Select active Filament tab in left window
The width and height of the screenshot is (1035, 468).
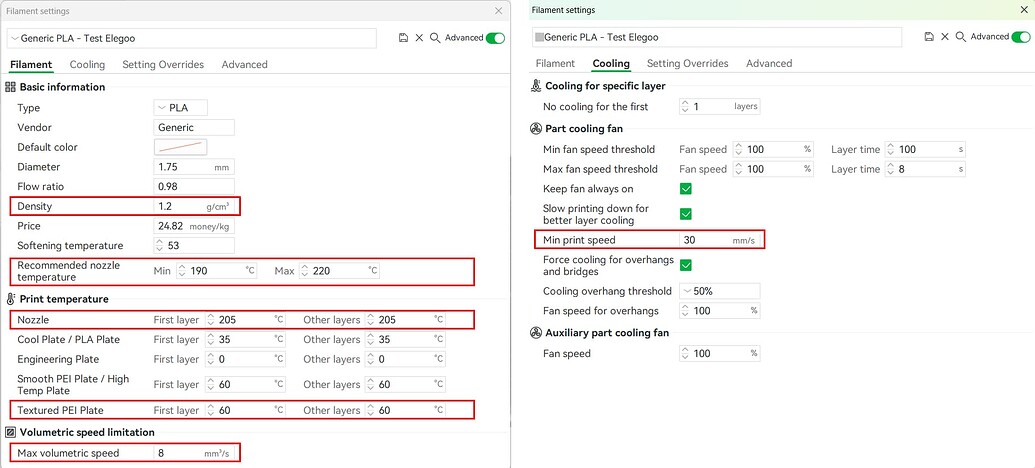pos(31,65)
